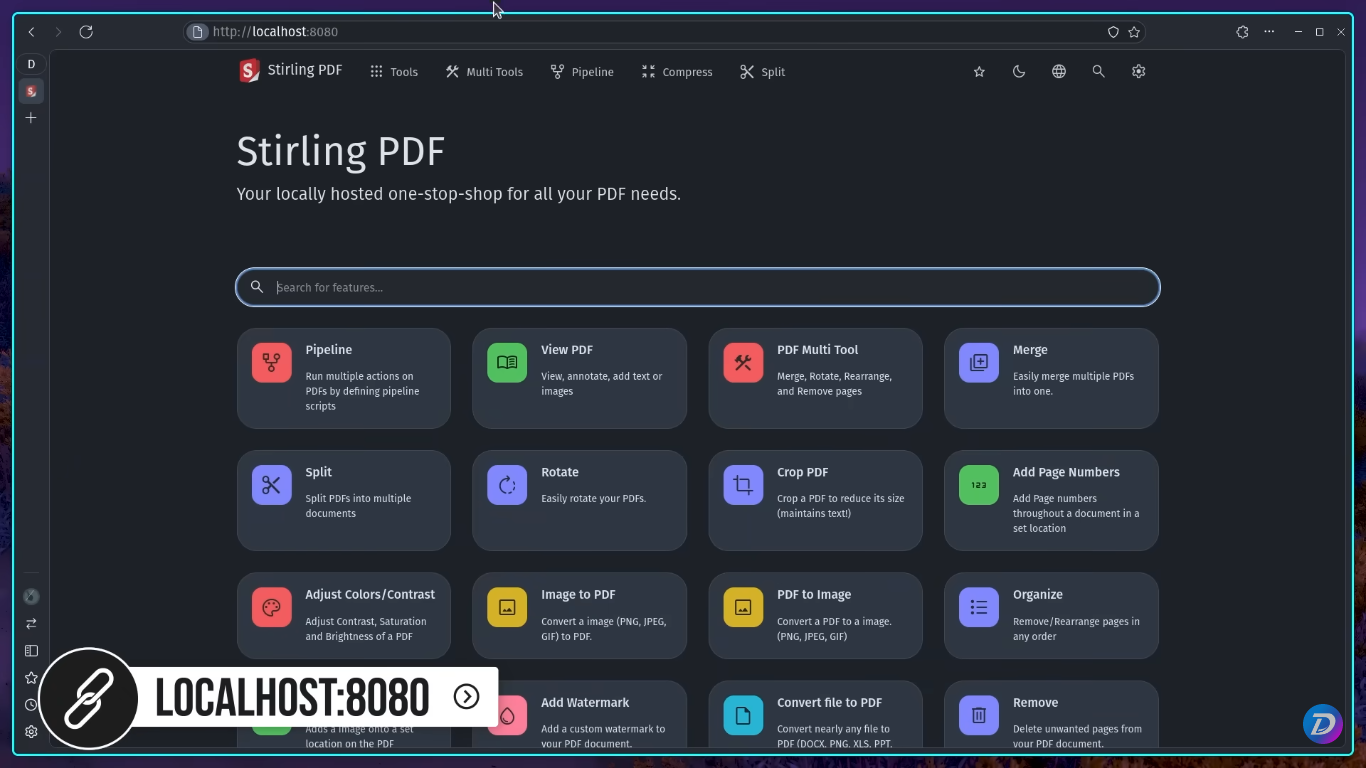Open the Tools dropdown menu

point(393,71)
